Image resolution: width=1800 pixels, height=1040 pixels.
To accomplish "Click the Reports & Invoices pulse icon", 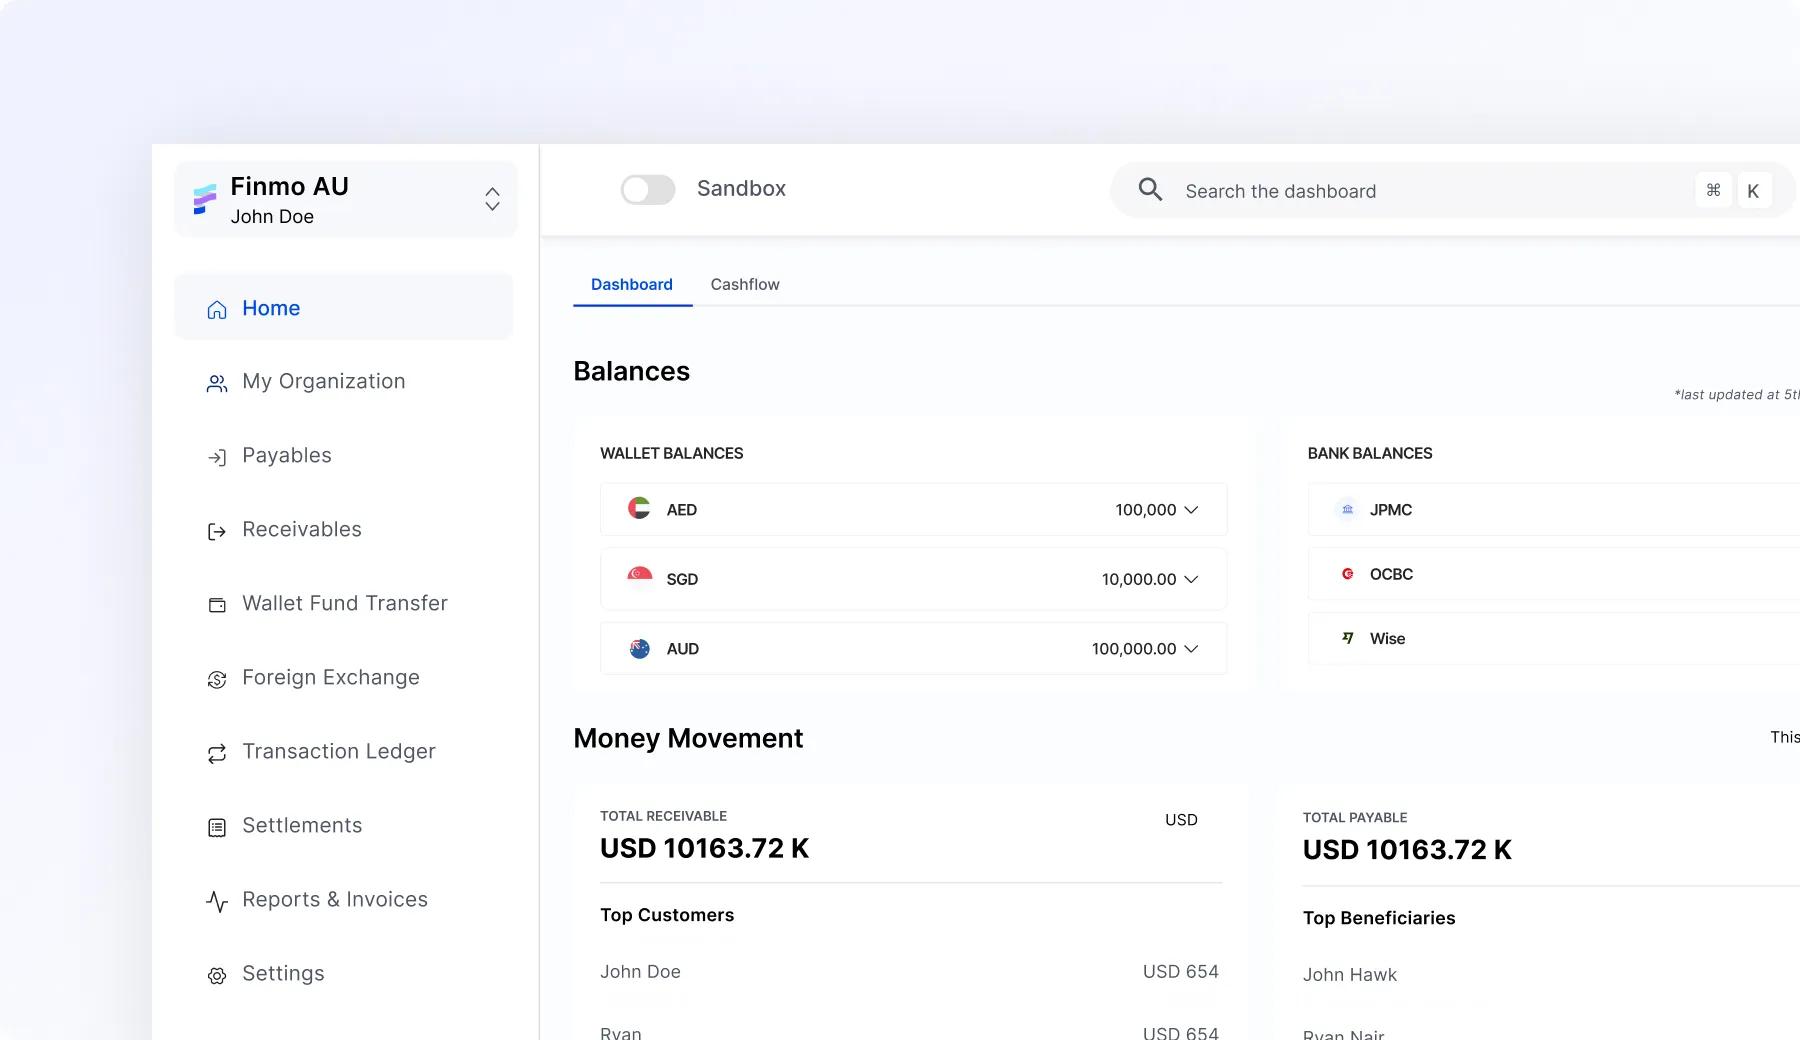I will coord(216,901).
